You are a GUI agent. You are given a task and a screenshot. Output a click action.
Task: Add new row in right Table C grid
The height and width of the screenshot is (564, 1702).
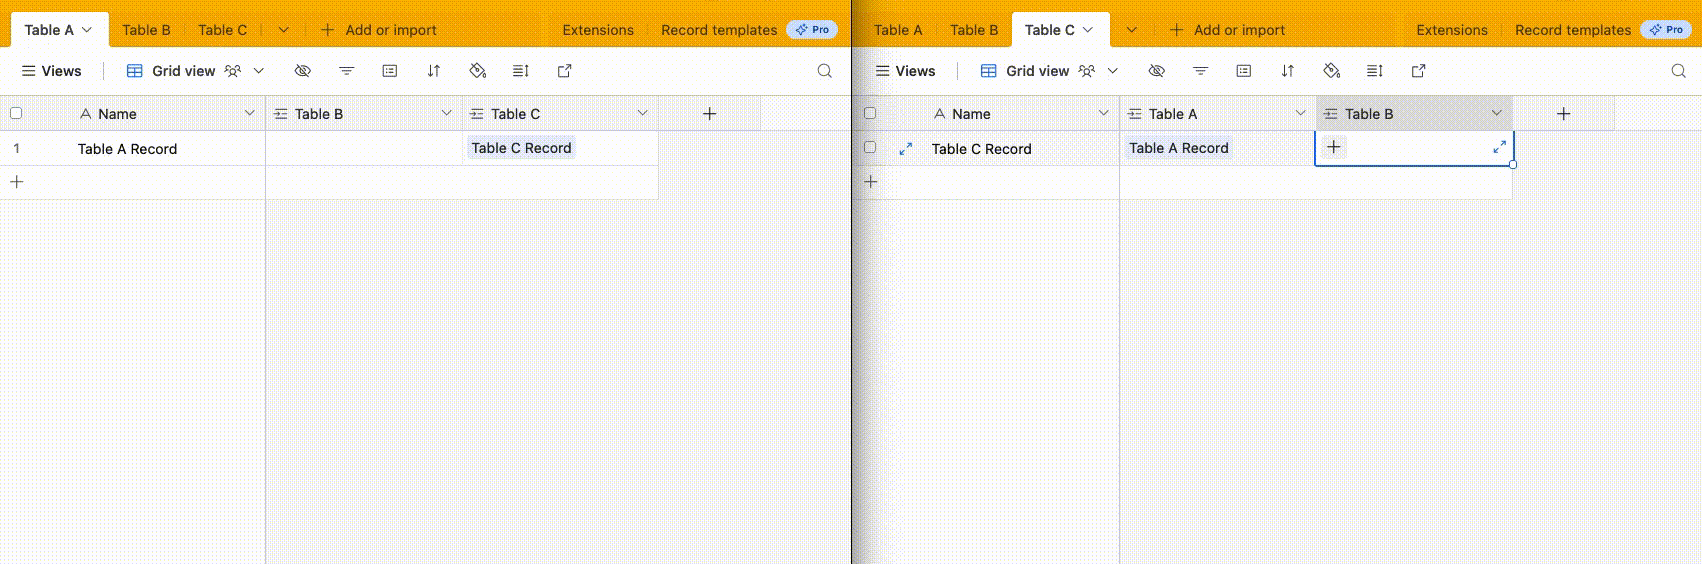pos(871,182)
